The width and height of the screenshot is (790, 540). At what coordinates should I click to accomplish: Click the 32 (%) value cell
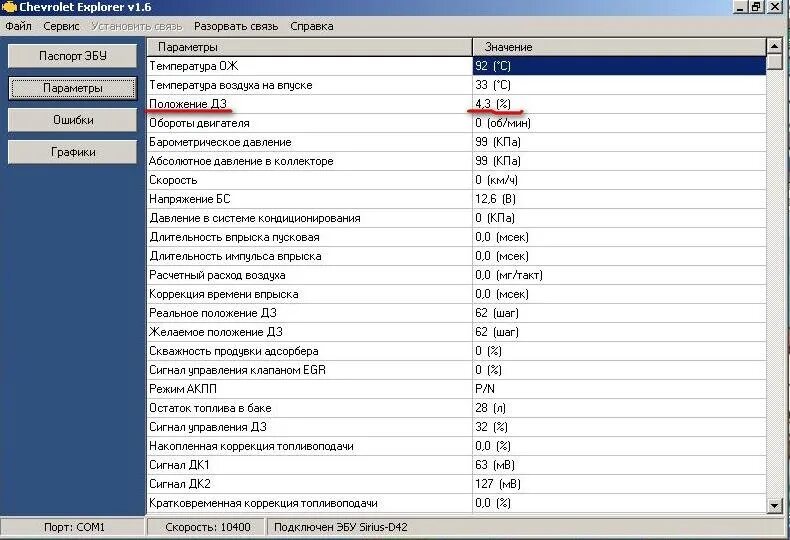pos(619,427)
